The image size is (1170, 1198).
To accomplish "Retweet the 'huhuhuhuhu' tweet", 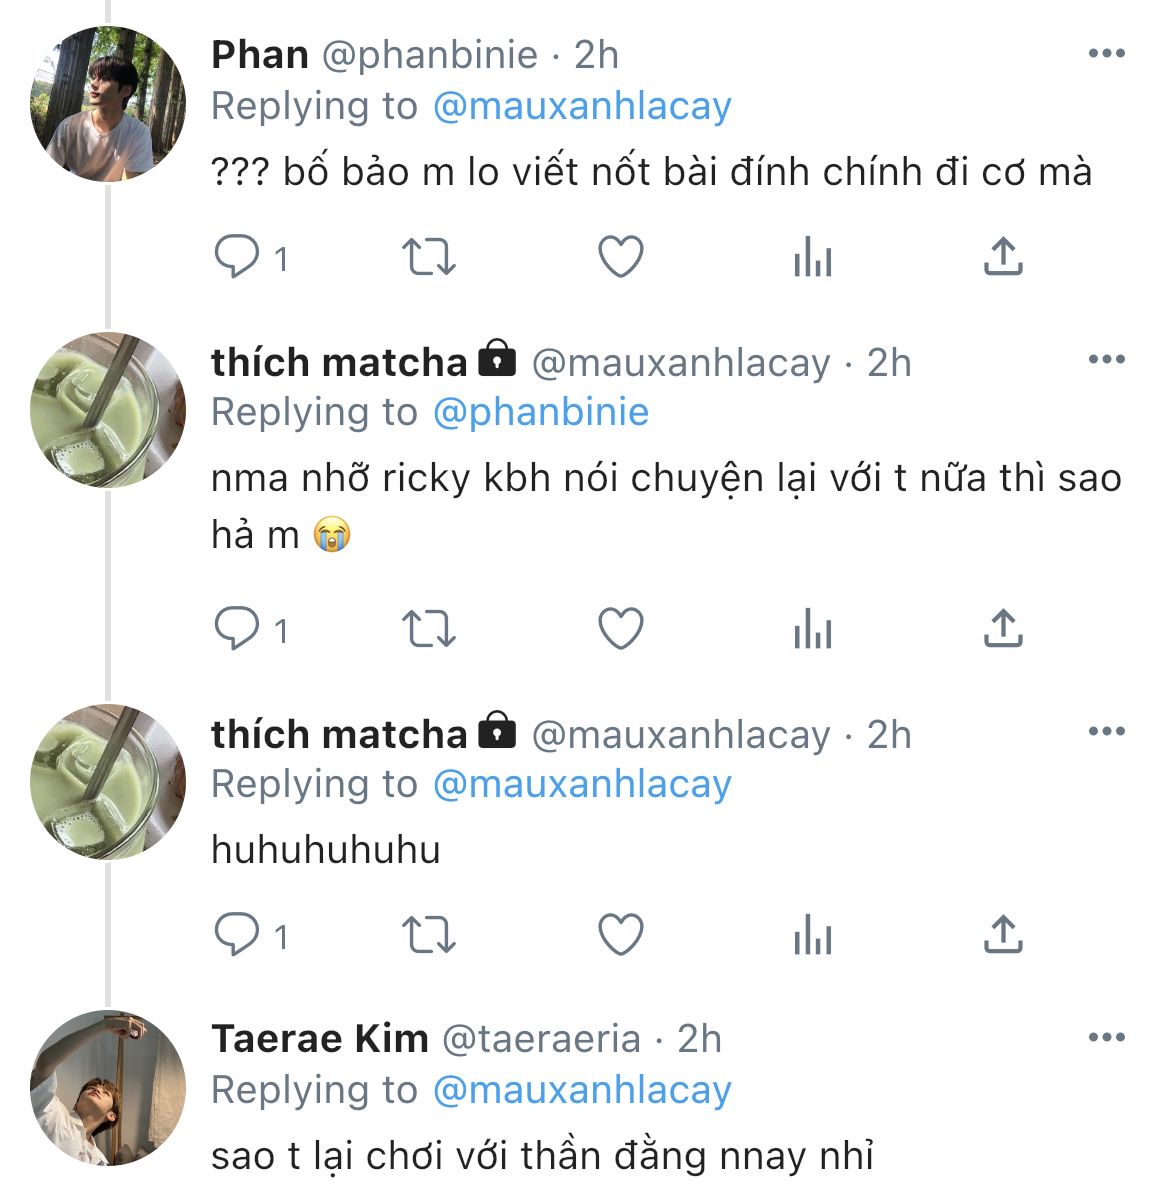I will (428, 935).
